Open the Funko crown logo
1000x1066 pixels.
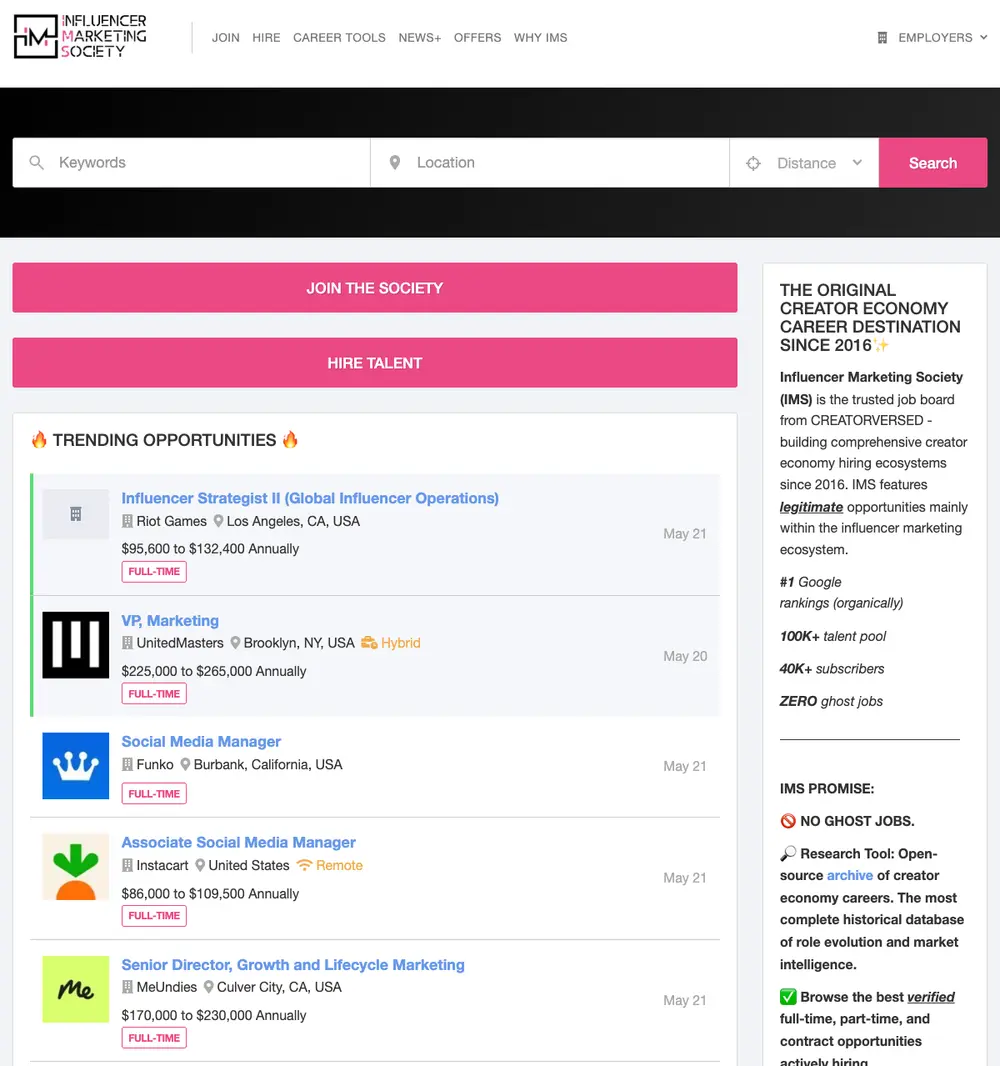pos(75,766)
